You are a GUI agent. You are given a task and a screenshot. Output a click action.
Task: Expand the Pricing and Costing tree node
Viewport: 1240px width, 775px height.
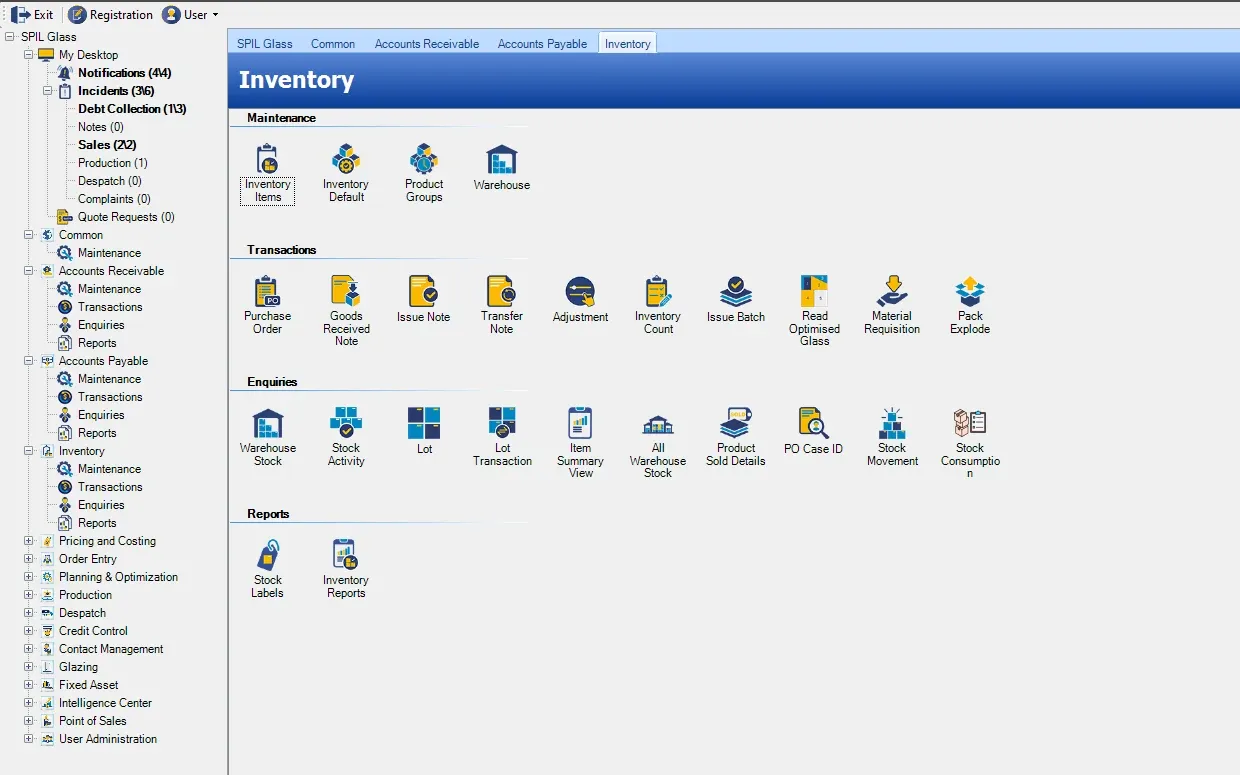[x=29, y=541]
